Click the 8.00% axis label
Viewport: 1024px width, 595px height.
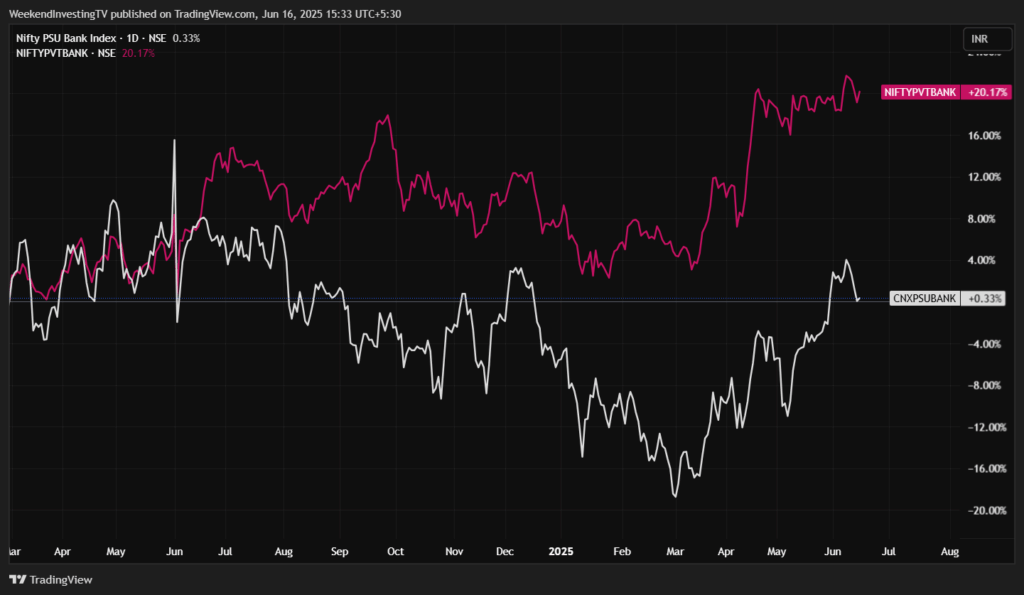coord(982,219)
